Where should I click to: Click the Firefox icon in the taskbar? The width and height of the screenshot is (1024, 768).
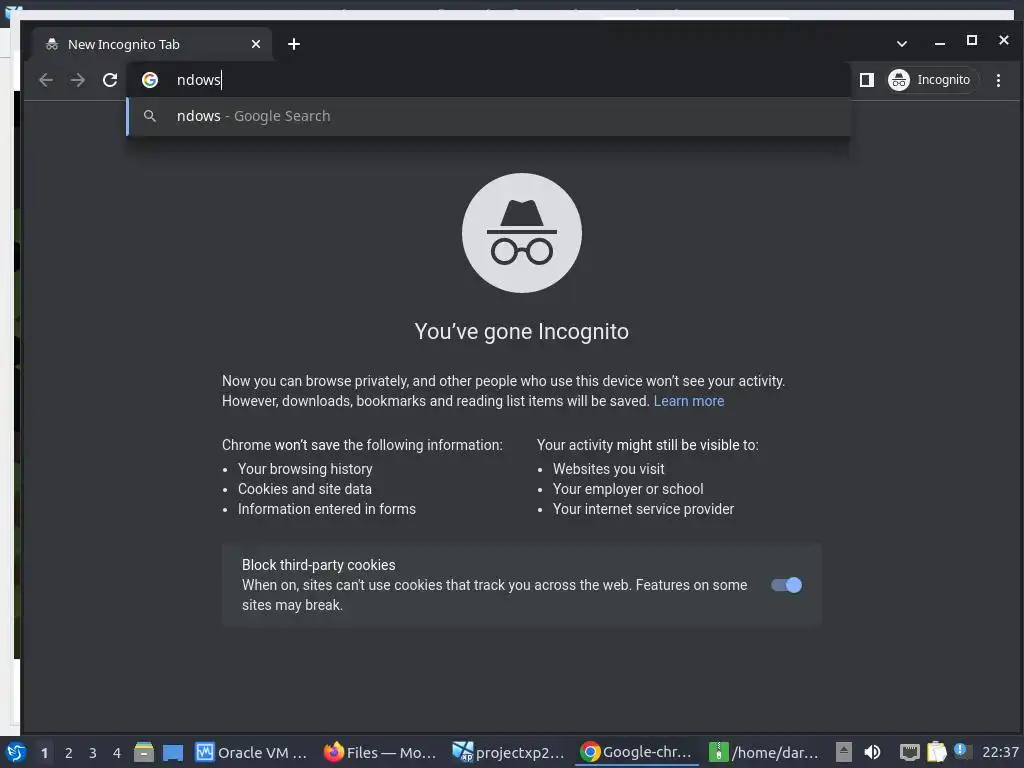(334, 752)
